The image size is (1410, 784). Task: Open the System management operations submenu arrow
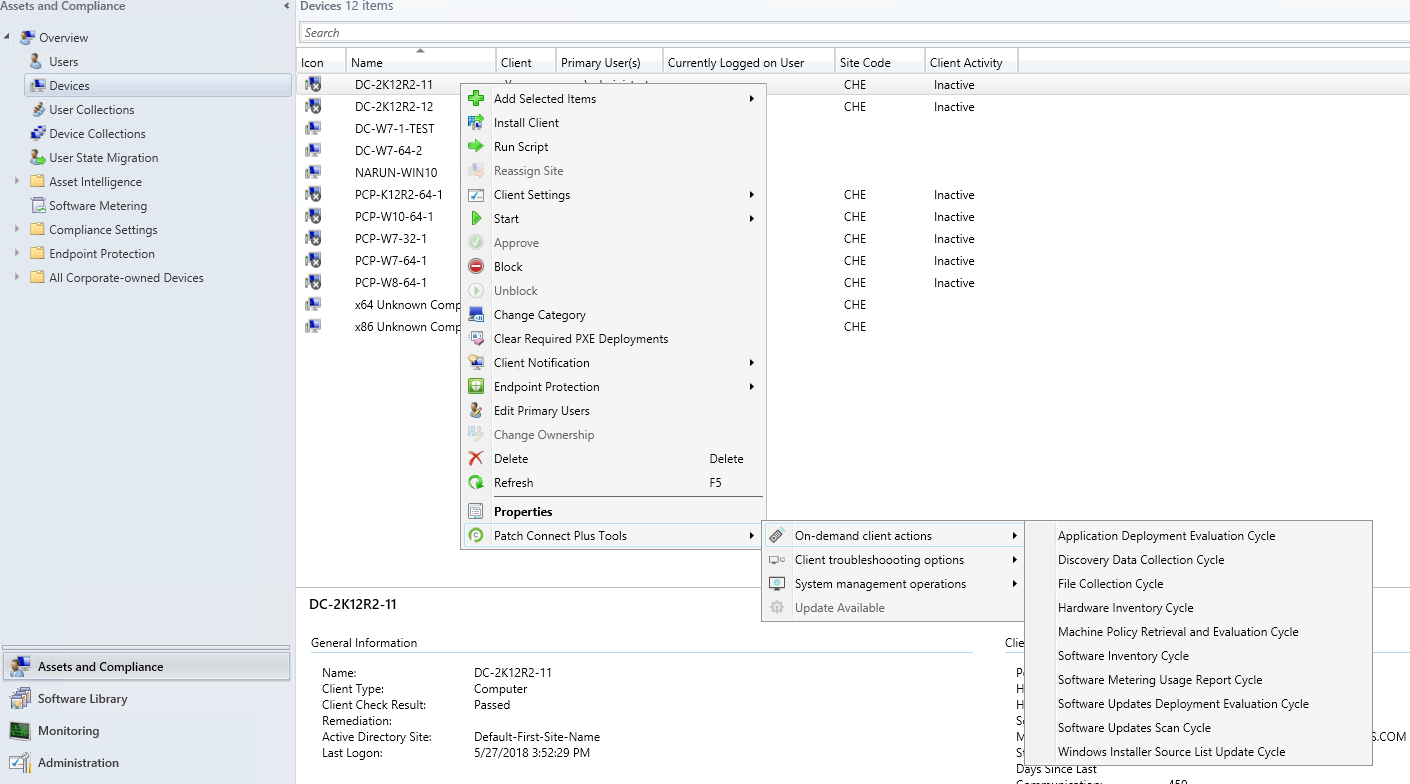pyautogui.click(x=1015, y=584)
